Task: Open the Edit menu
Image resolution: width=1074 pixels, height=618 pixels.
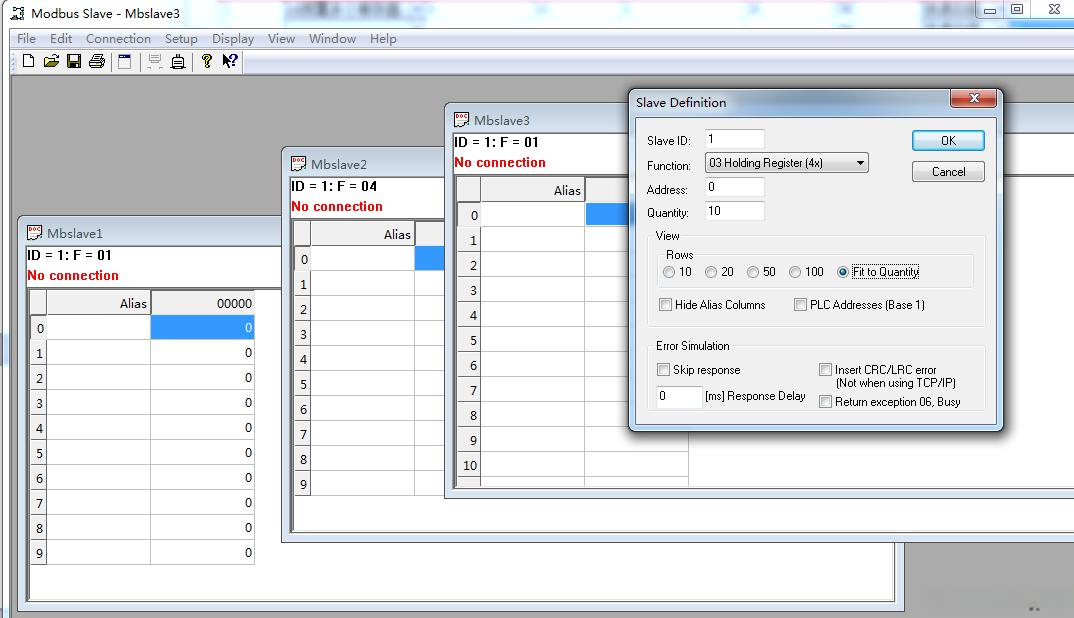Action: 60,38
